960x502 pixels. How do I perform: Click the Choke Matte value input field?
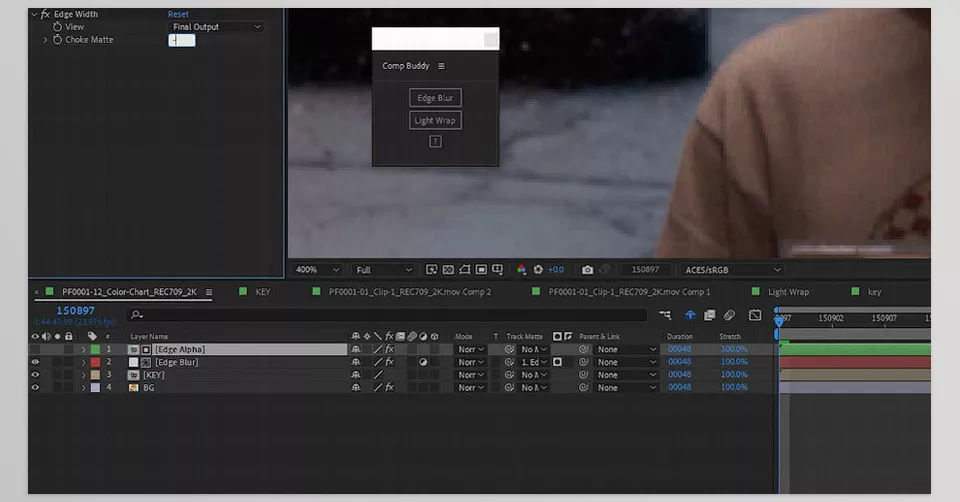(182, 40)
